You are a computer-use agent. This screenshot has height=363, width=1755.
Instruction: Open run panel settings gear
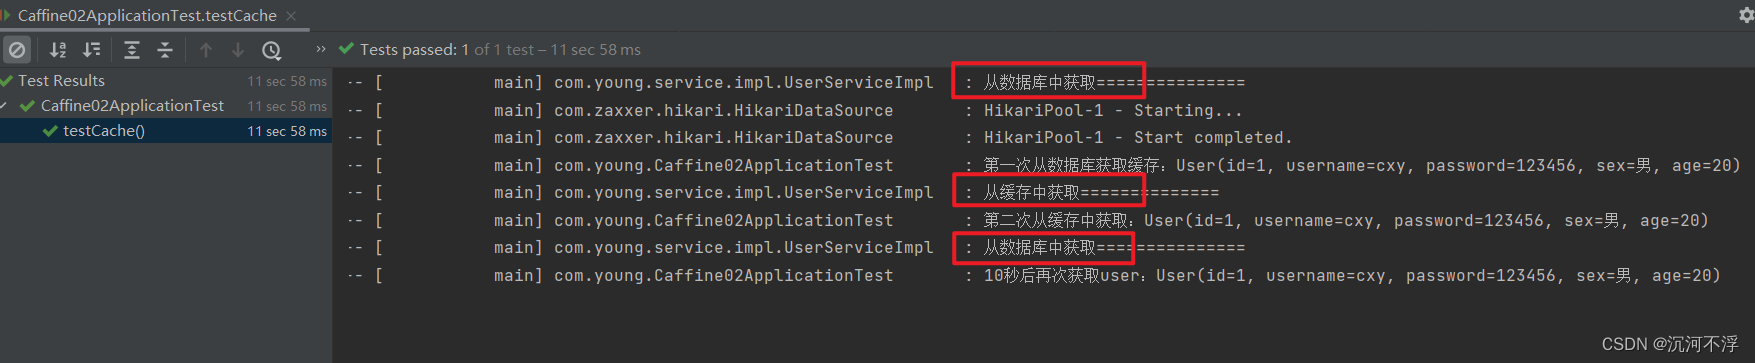1746,15
